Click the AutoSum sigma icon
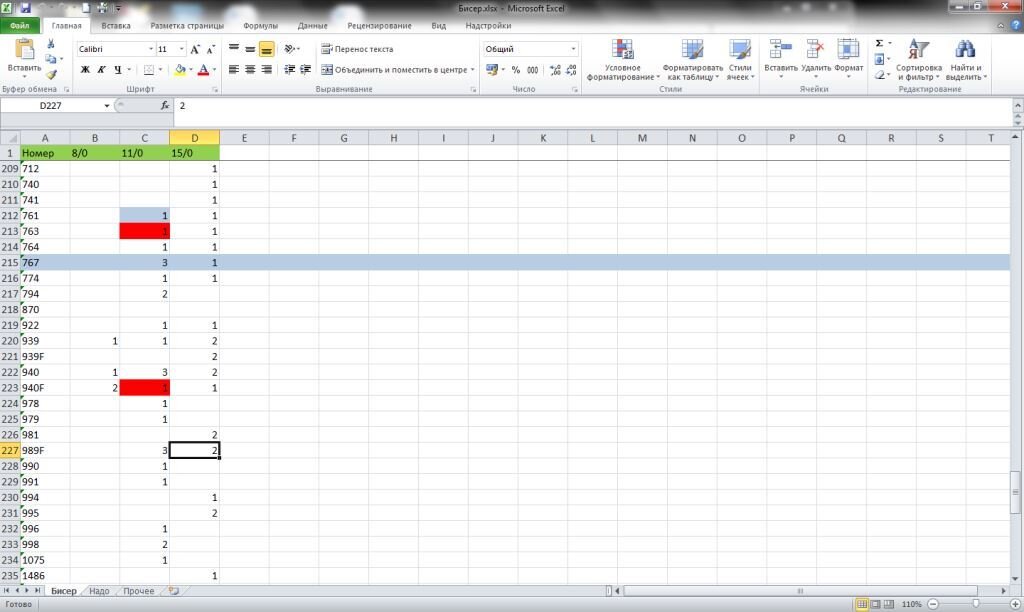 pyautogui.click(x=879, y=43)
